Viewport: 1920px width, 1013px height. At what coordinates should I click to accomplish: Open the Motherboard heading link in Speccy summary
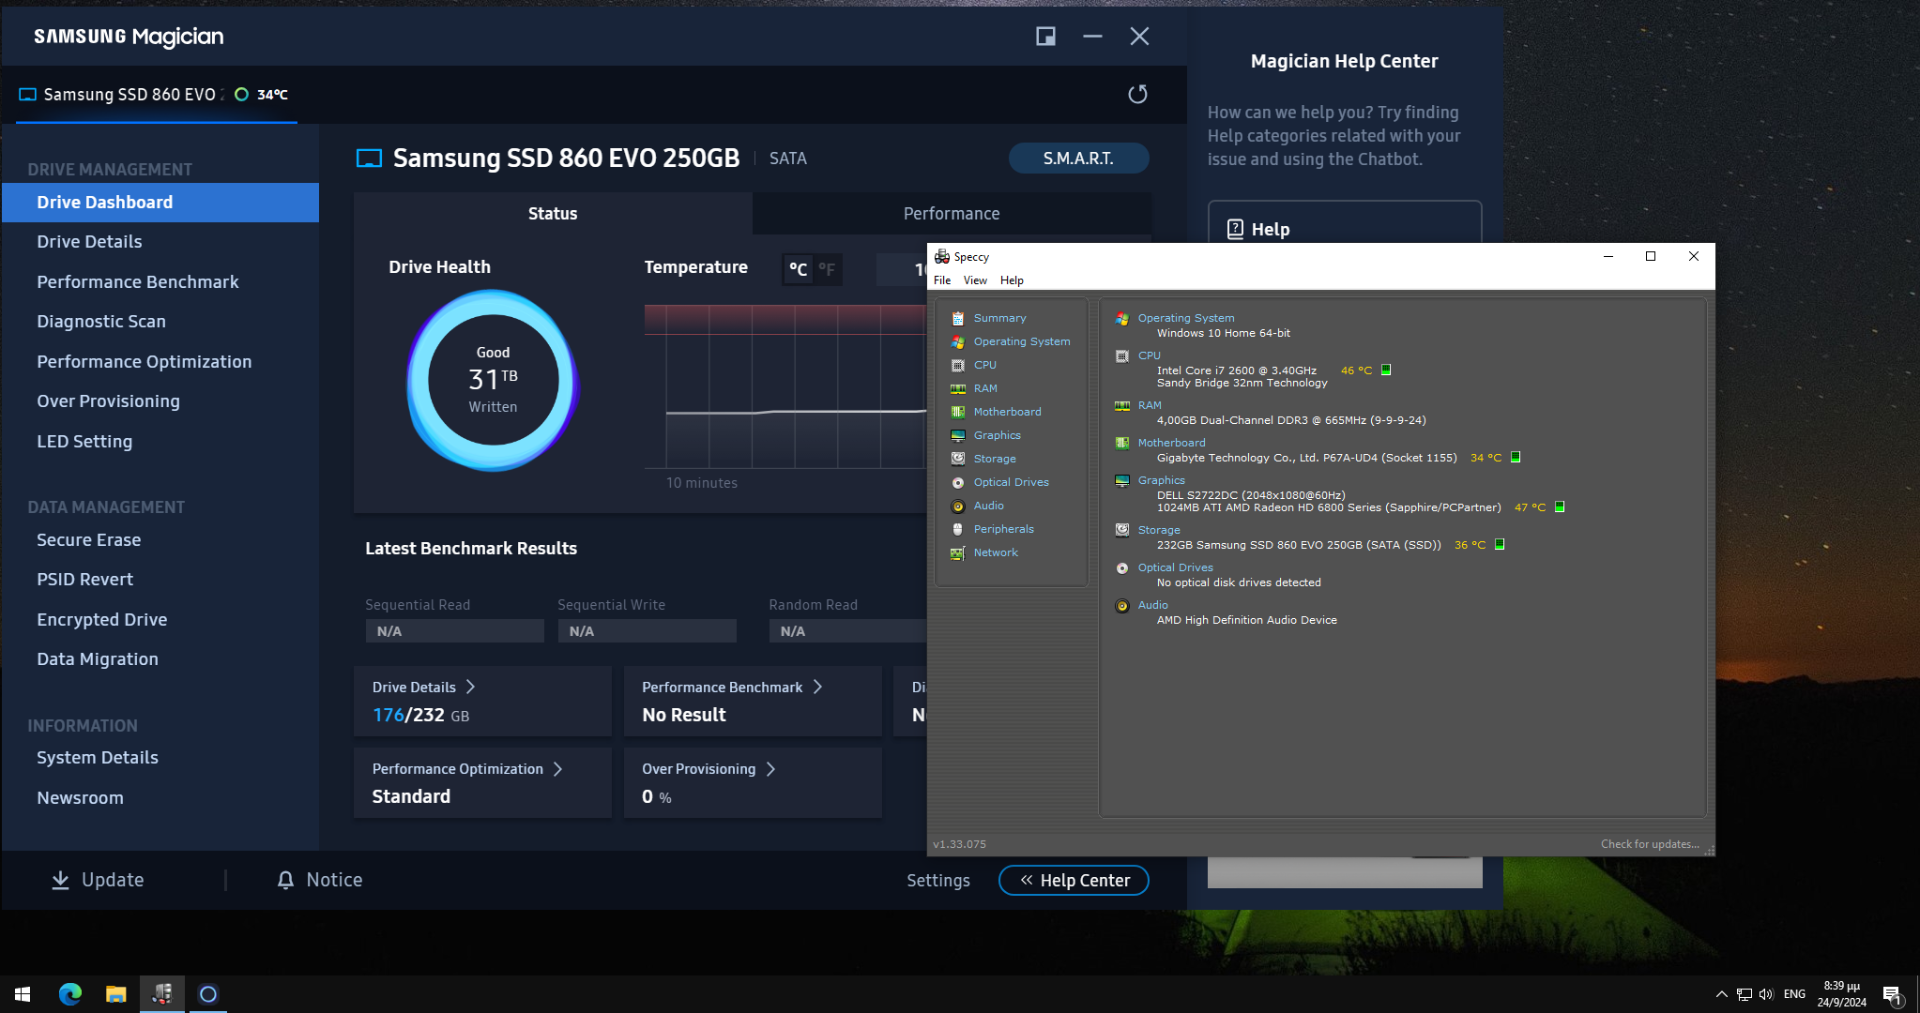click(1171, 443)
